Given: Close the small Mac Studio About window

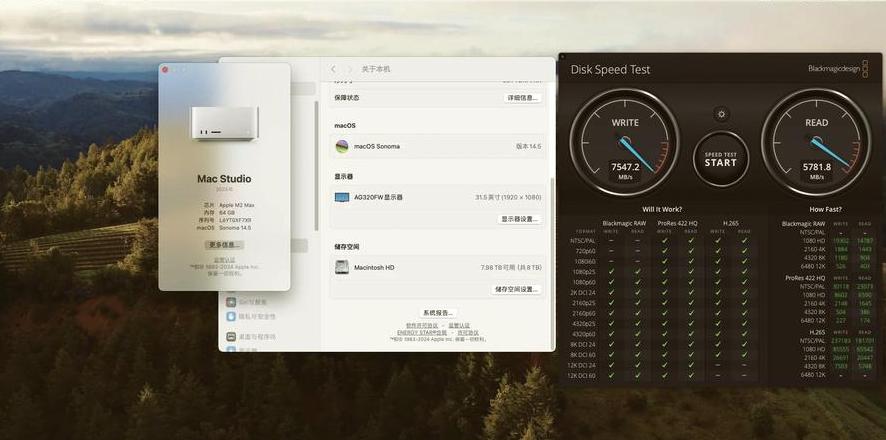Looking at the screenshot, I should [165, 69].
